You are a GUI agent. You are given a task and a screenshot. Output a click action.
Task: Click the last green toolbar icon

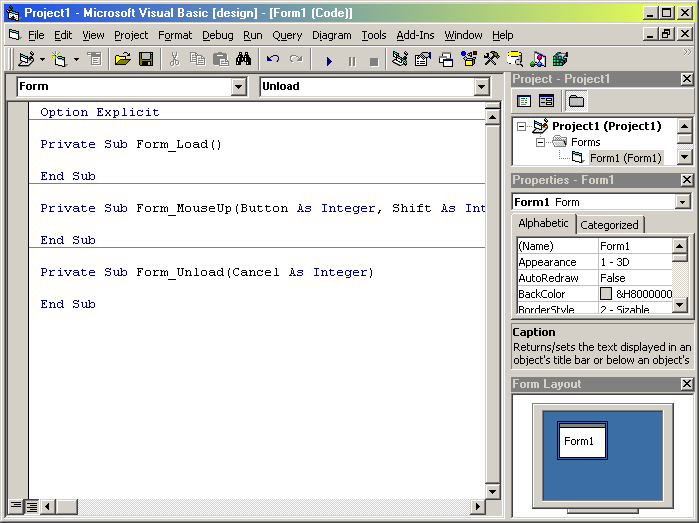pos(560,59)
